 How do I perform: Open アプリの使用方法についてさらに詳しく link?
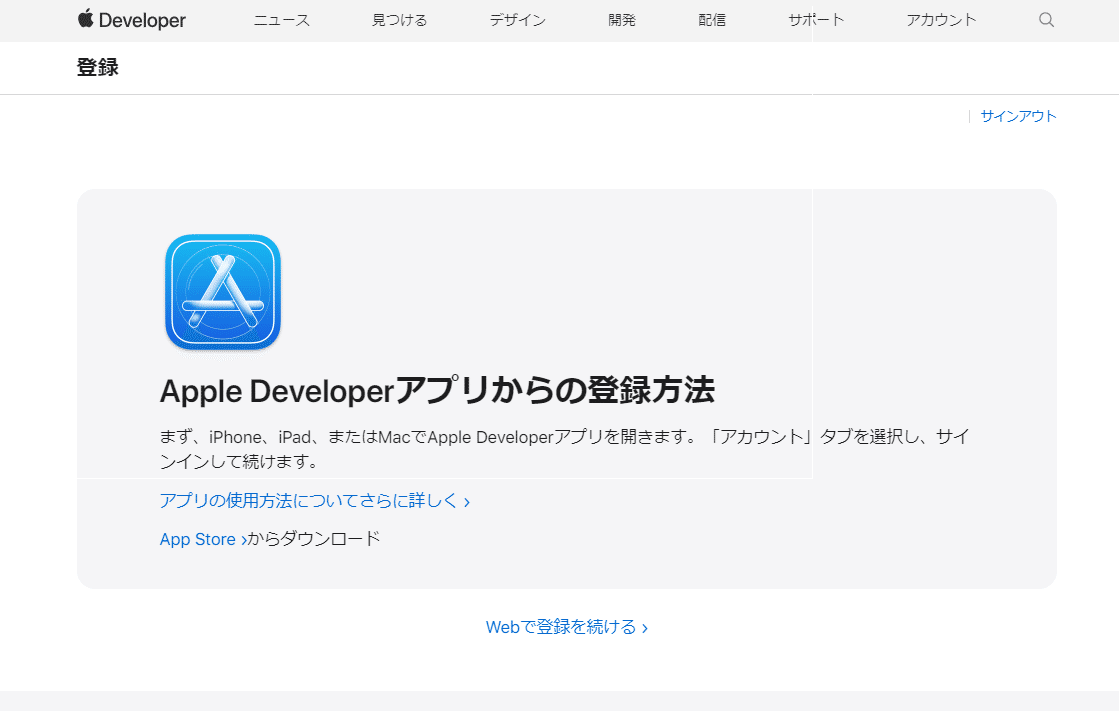[x=315, y=501]
